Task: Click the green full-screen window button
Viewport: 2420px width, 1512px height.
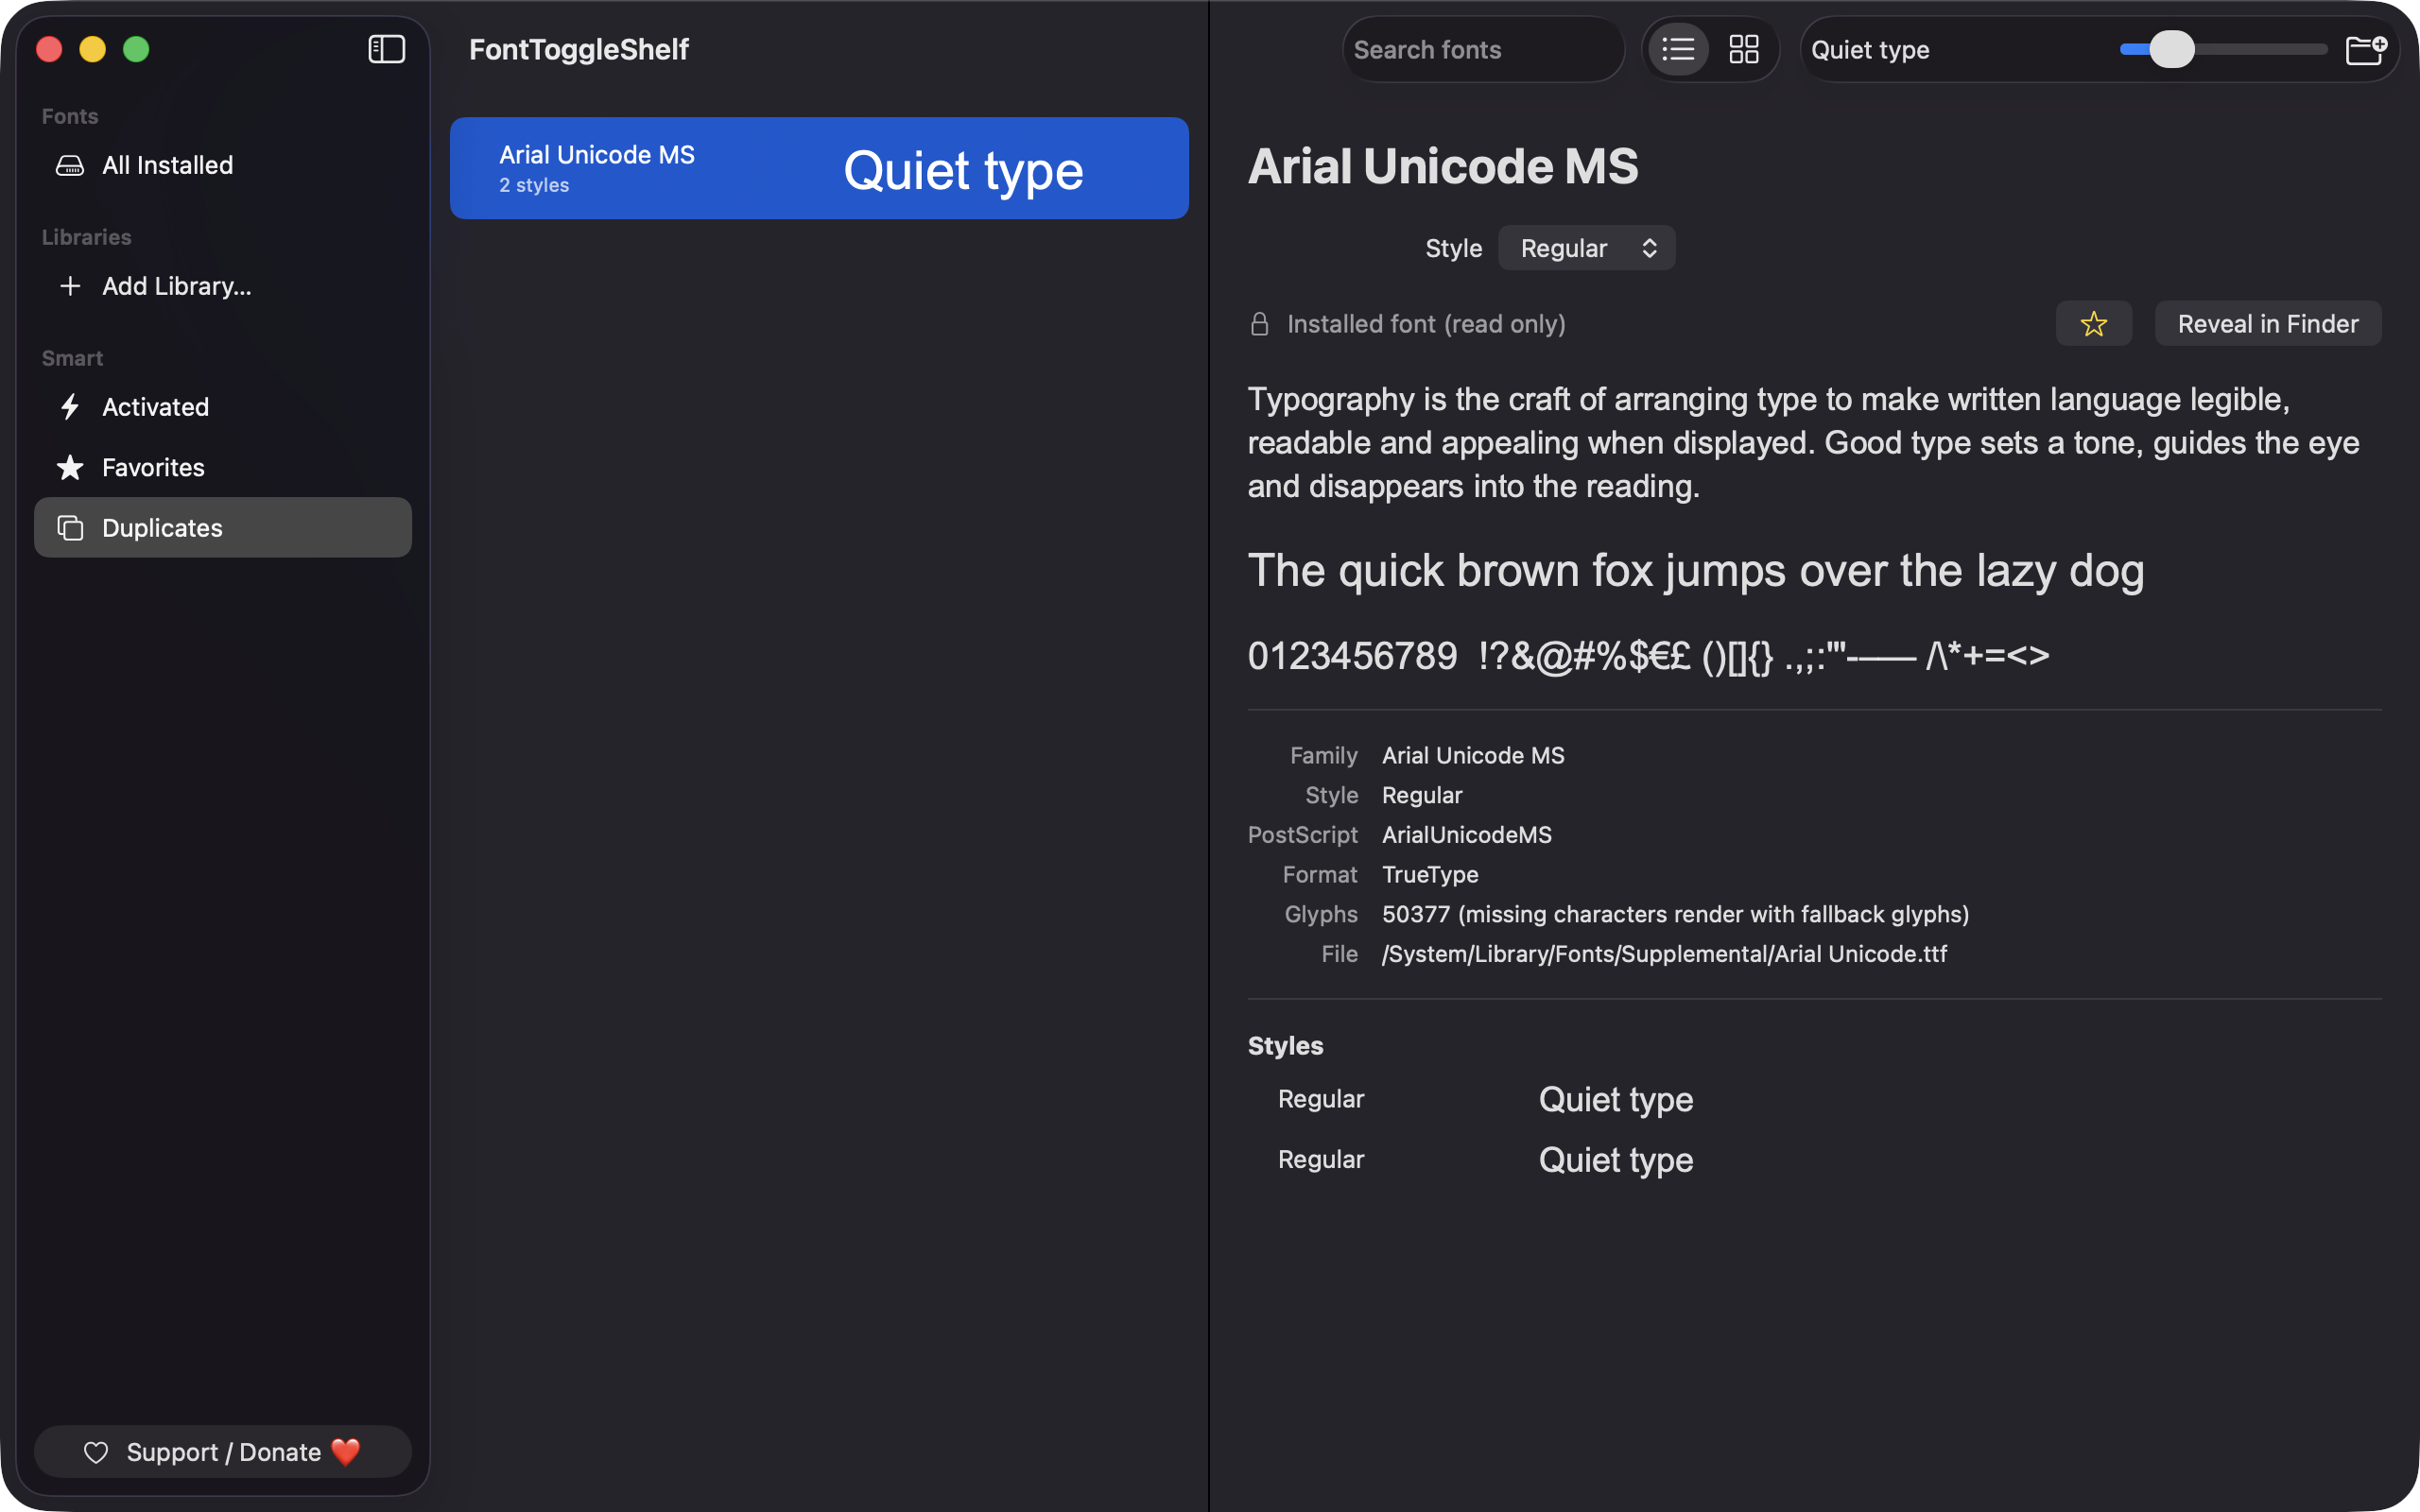Action: 136,49
